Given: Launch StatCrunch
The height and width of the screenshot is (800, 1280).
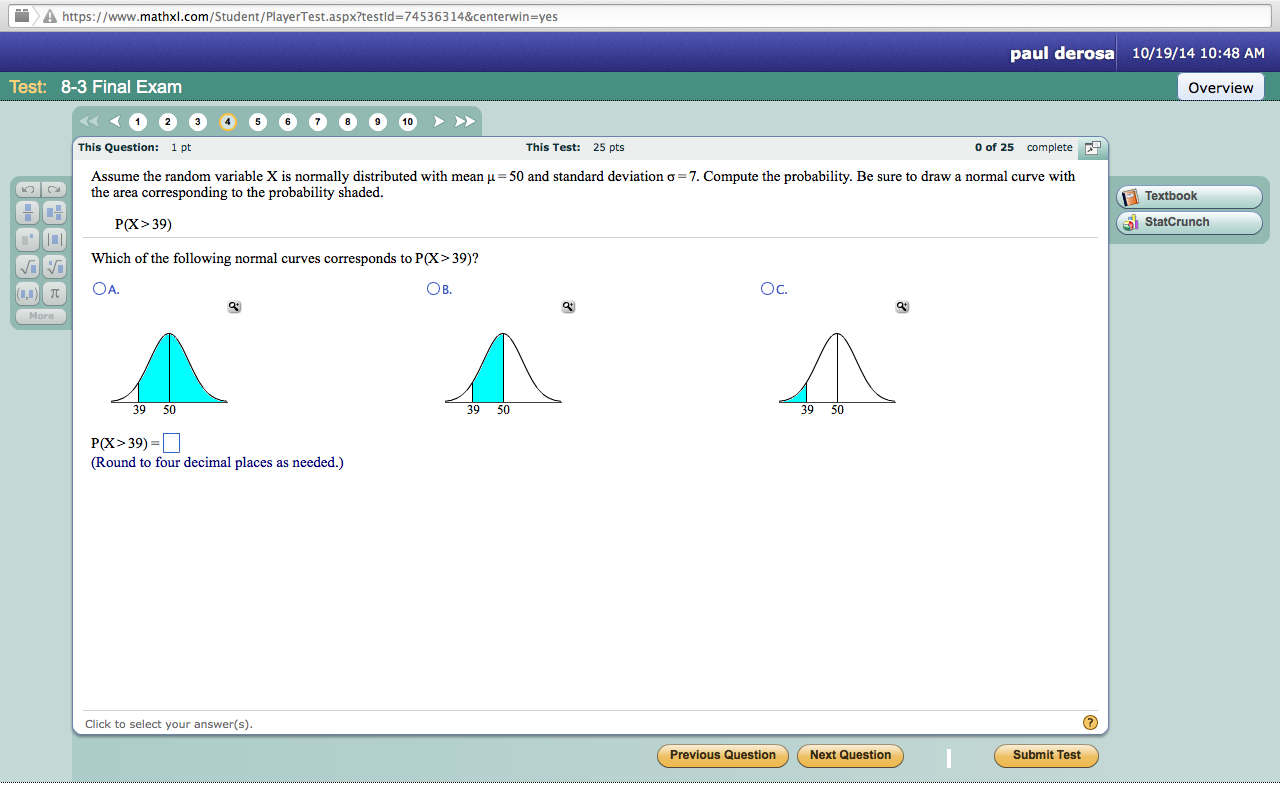Looking at the screenshot, I should (1188, 222).
